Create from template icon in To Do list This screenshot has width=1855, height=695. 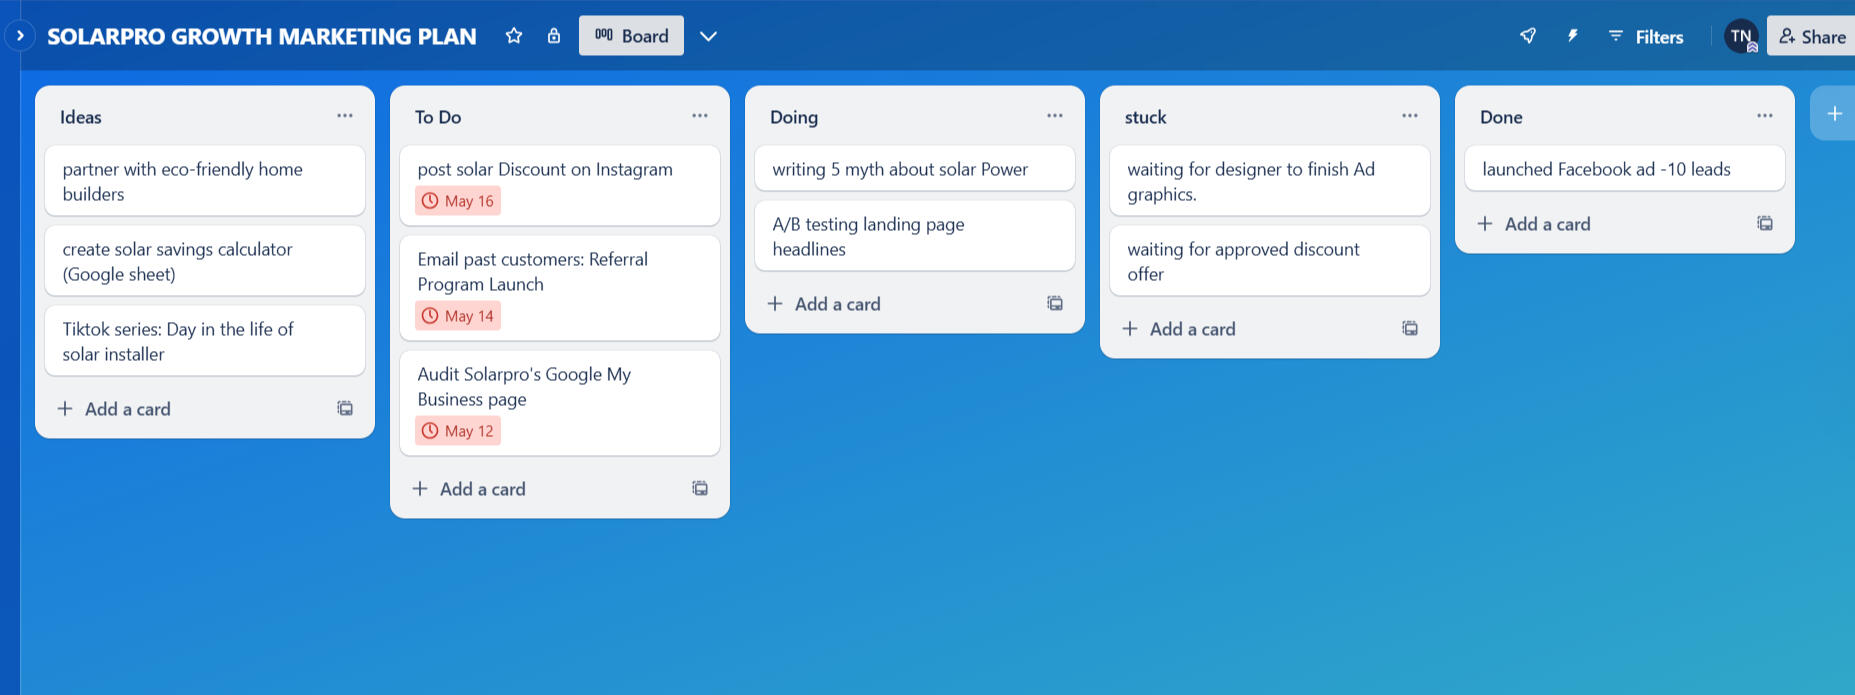pyautogui.click(x=700, y=488)
